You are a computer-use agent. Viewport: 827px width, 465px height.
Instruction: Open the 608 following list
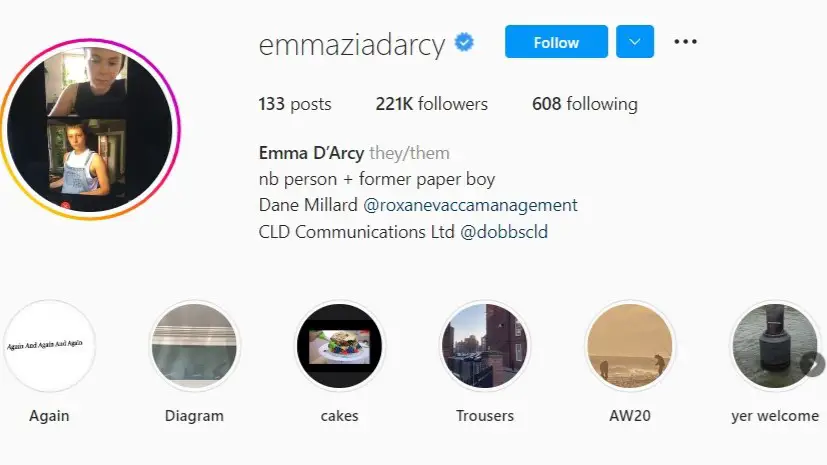pyautogui.click(x=584, y=104)
